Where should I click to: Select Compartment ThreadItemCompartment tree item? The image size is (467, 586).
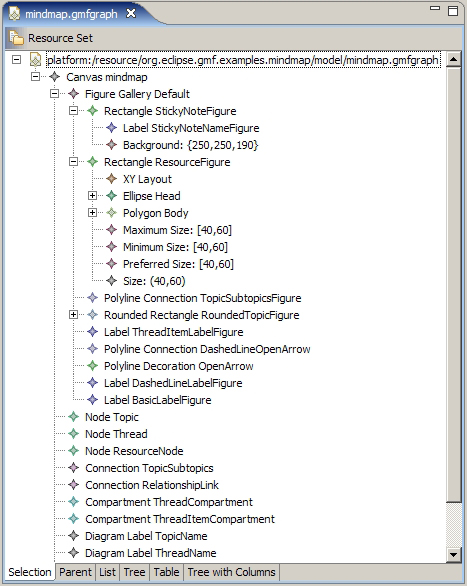180,519
